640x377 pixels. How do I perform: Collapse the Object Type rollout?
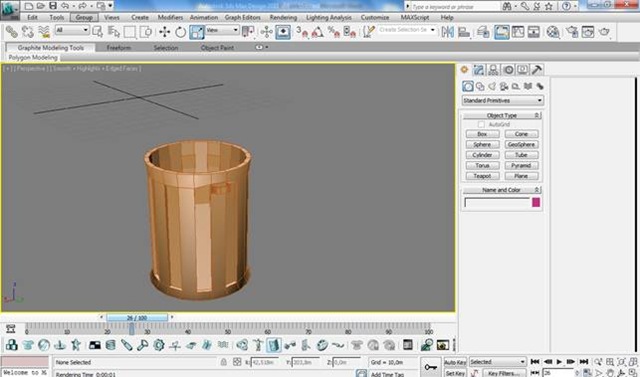pyautogui.click(x=502, y=115)
